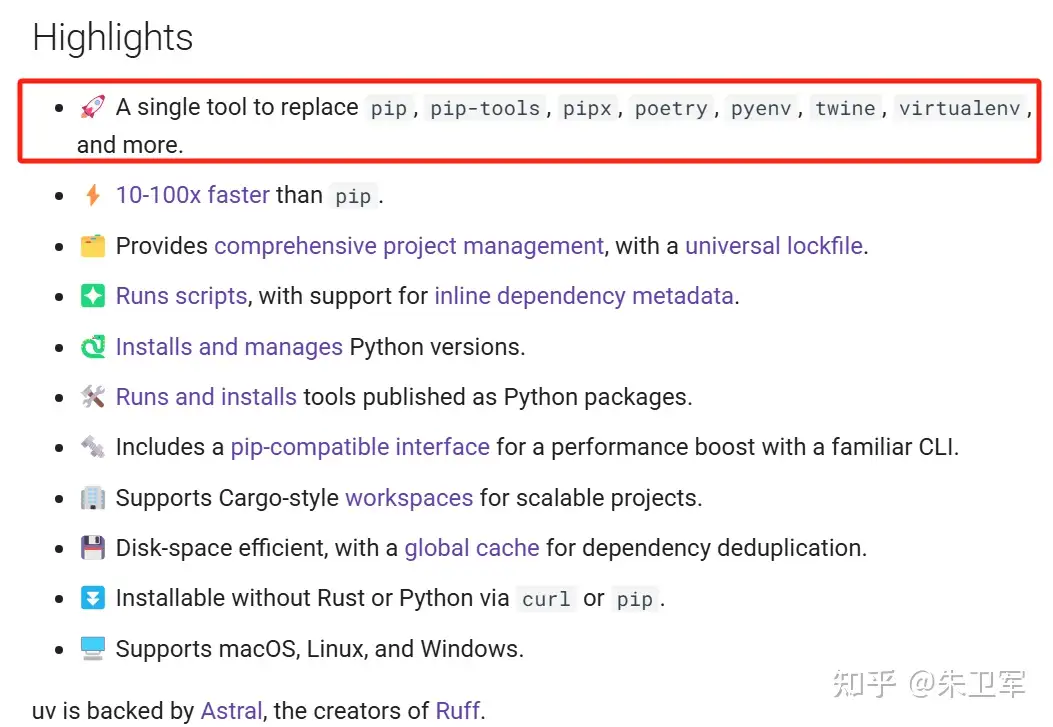Click the hammer and wrench emoji
Screen dimensions: 1053x727
(93, 397)
